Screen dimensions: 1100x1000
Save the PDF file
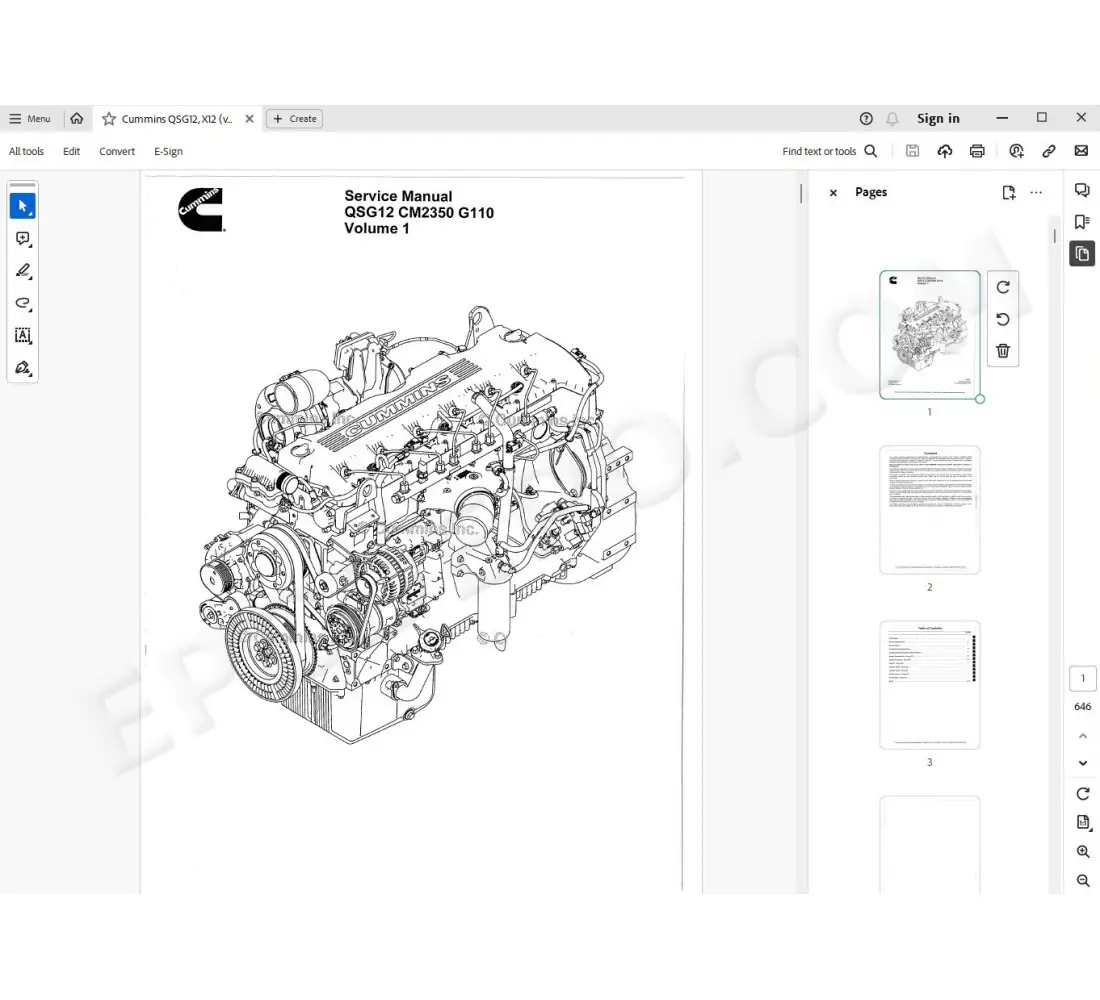tap(912, 150)
